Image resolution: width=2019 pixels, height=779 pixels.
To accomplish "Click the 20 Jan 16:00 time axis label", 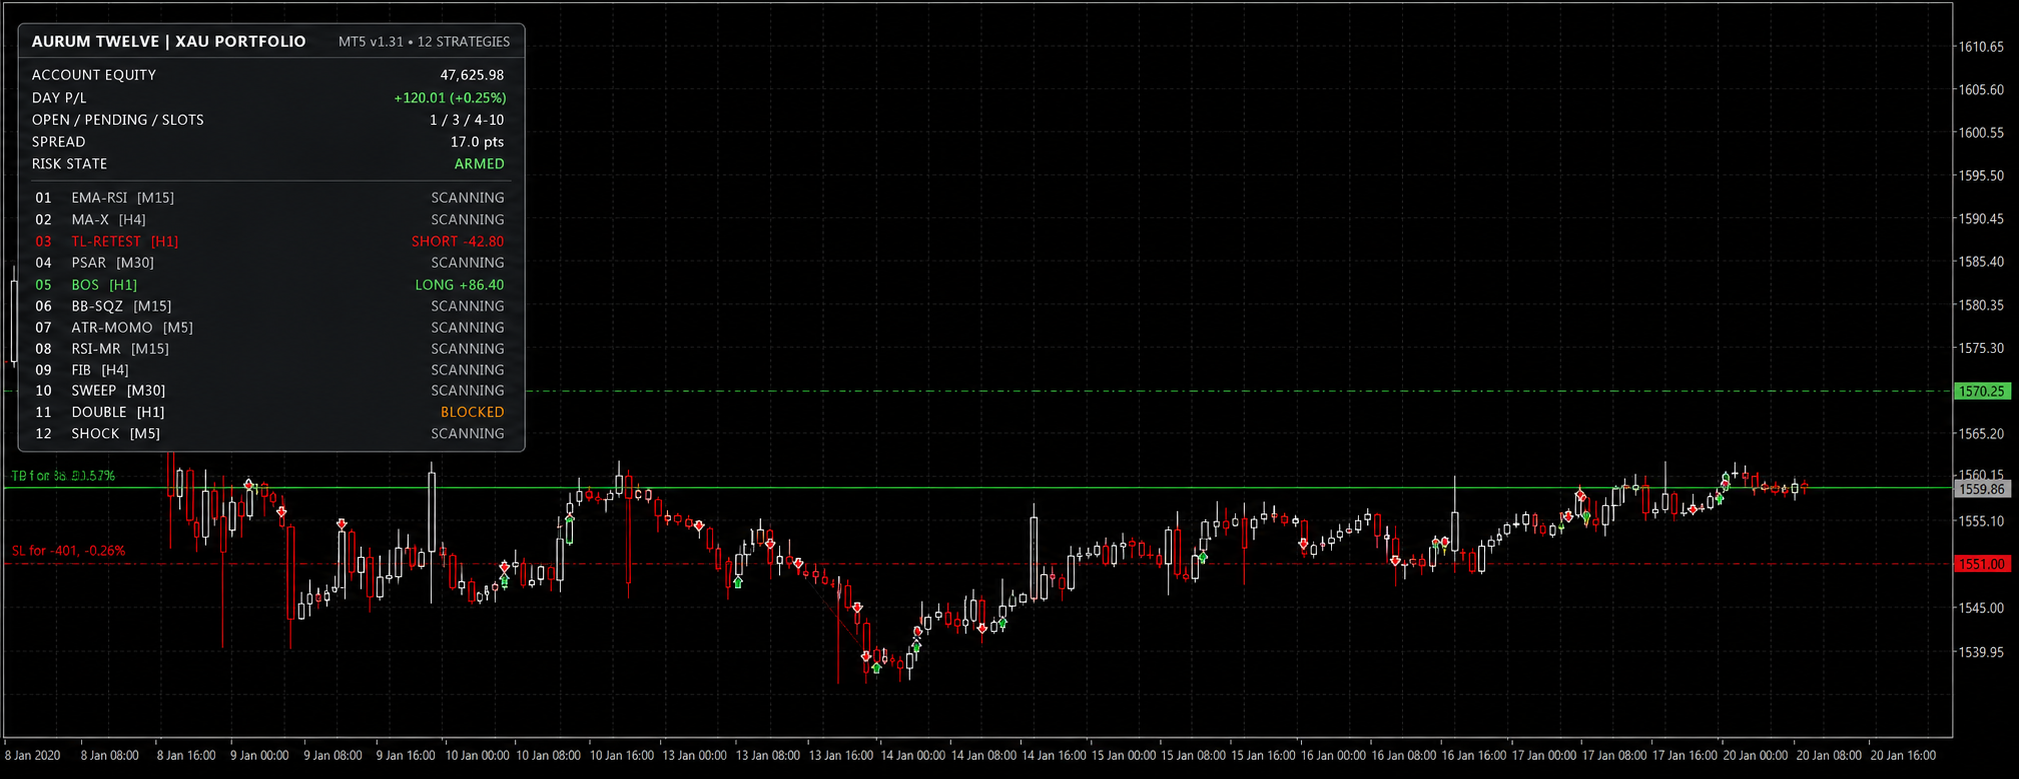I will (x=1903, y=756).
